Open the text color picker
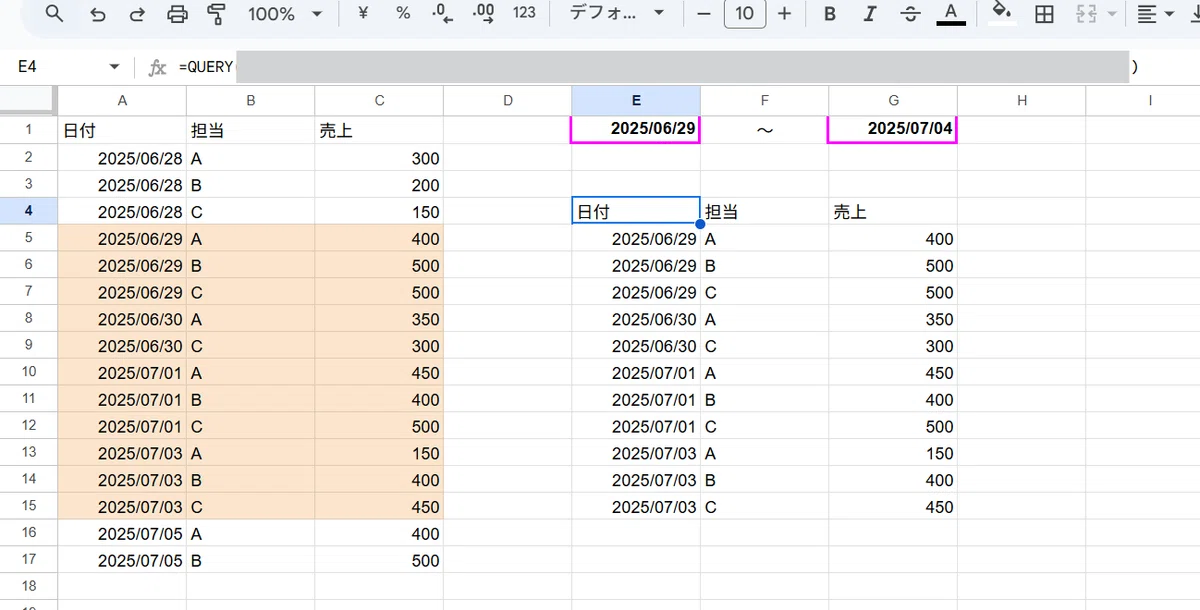The width and height of the screenshot is (1200, 610). 951,14
